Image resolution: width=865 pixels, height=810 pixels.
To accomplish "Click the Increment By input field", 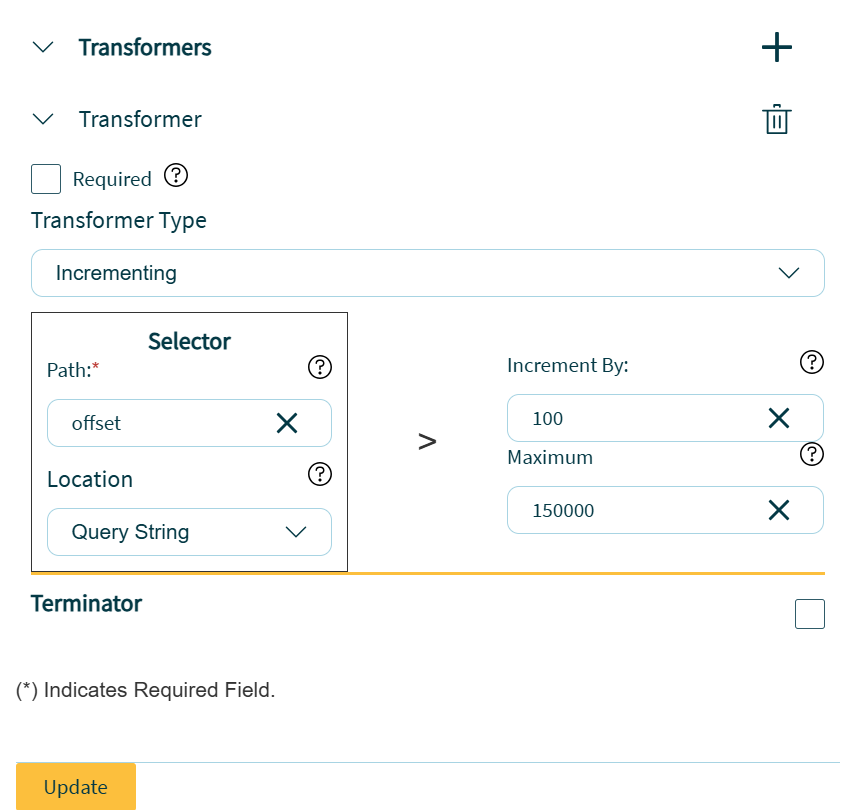I will pos(630,418).
